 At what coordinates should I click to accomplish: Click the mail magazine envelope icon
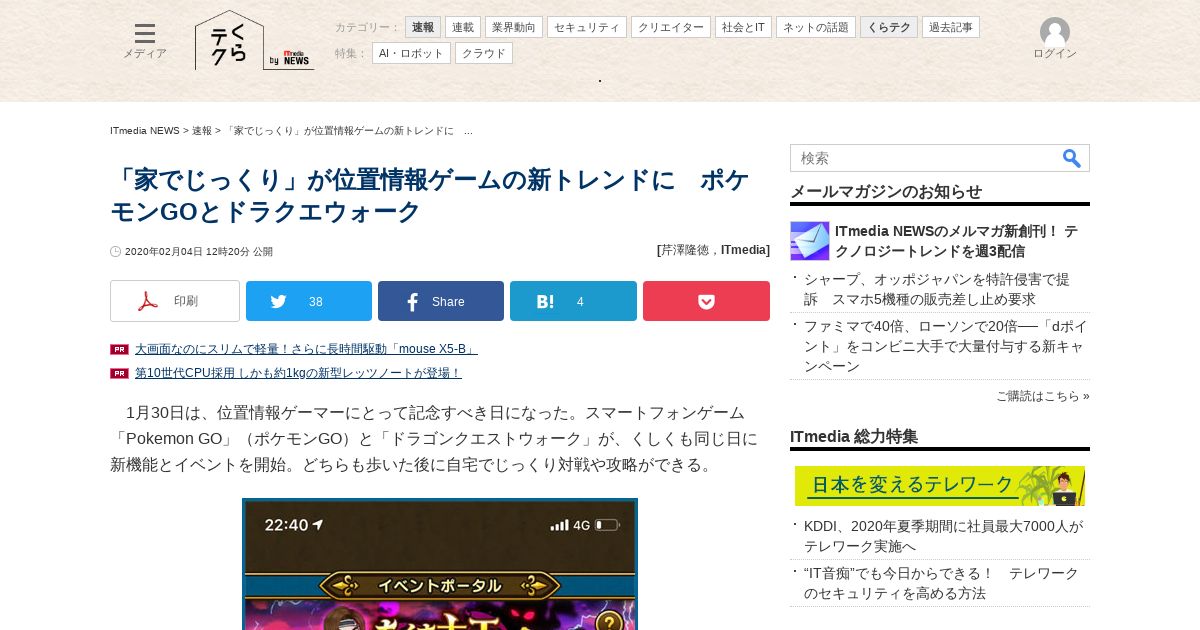pyautogui.click(x=810, y=241)
